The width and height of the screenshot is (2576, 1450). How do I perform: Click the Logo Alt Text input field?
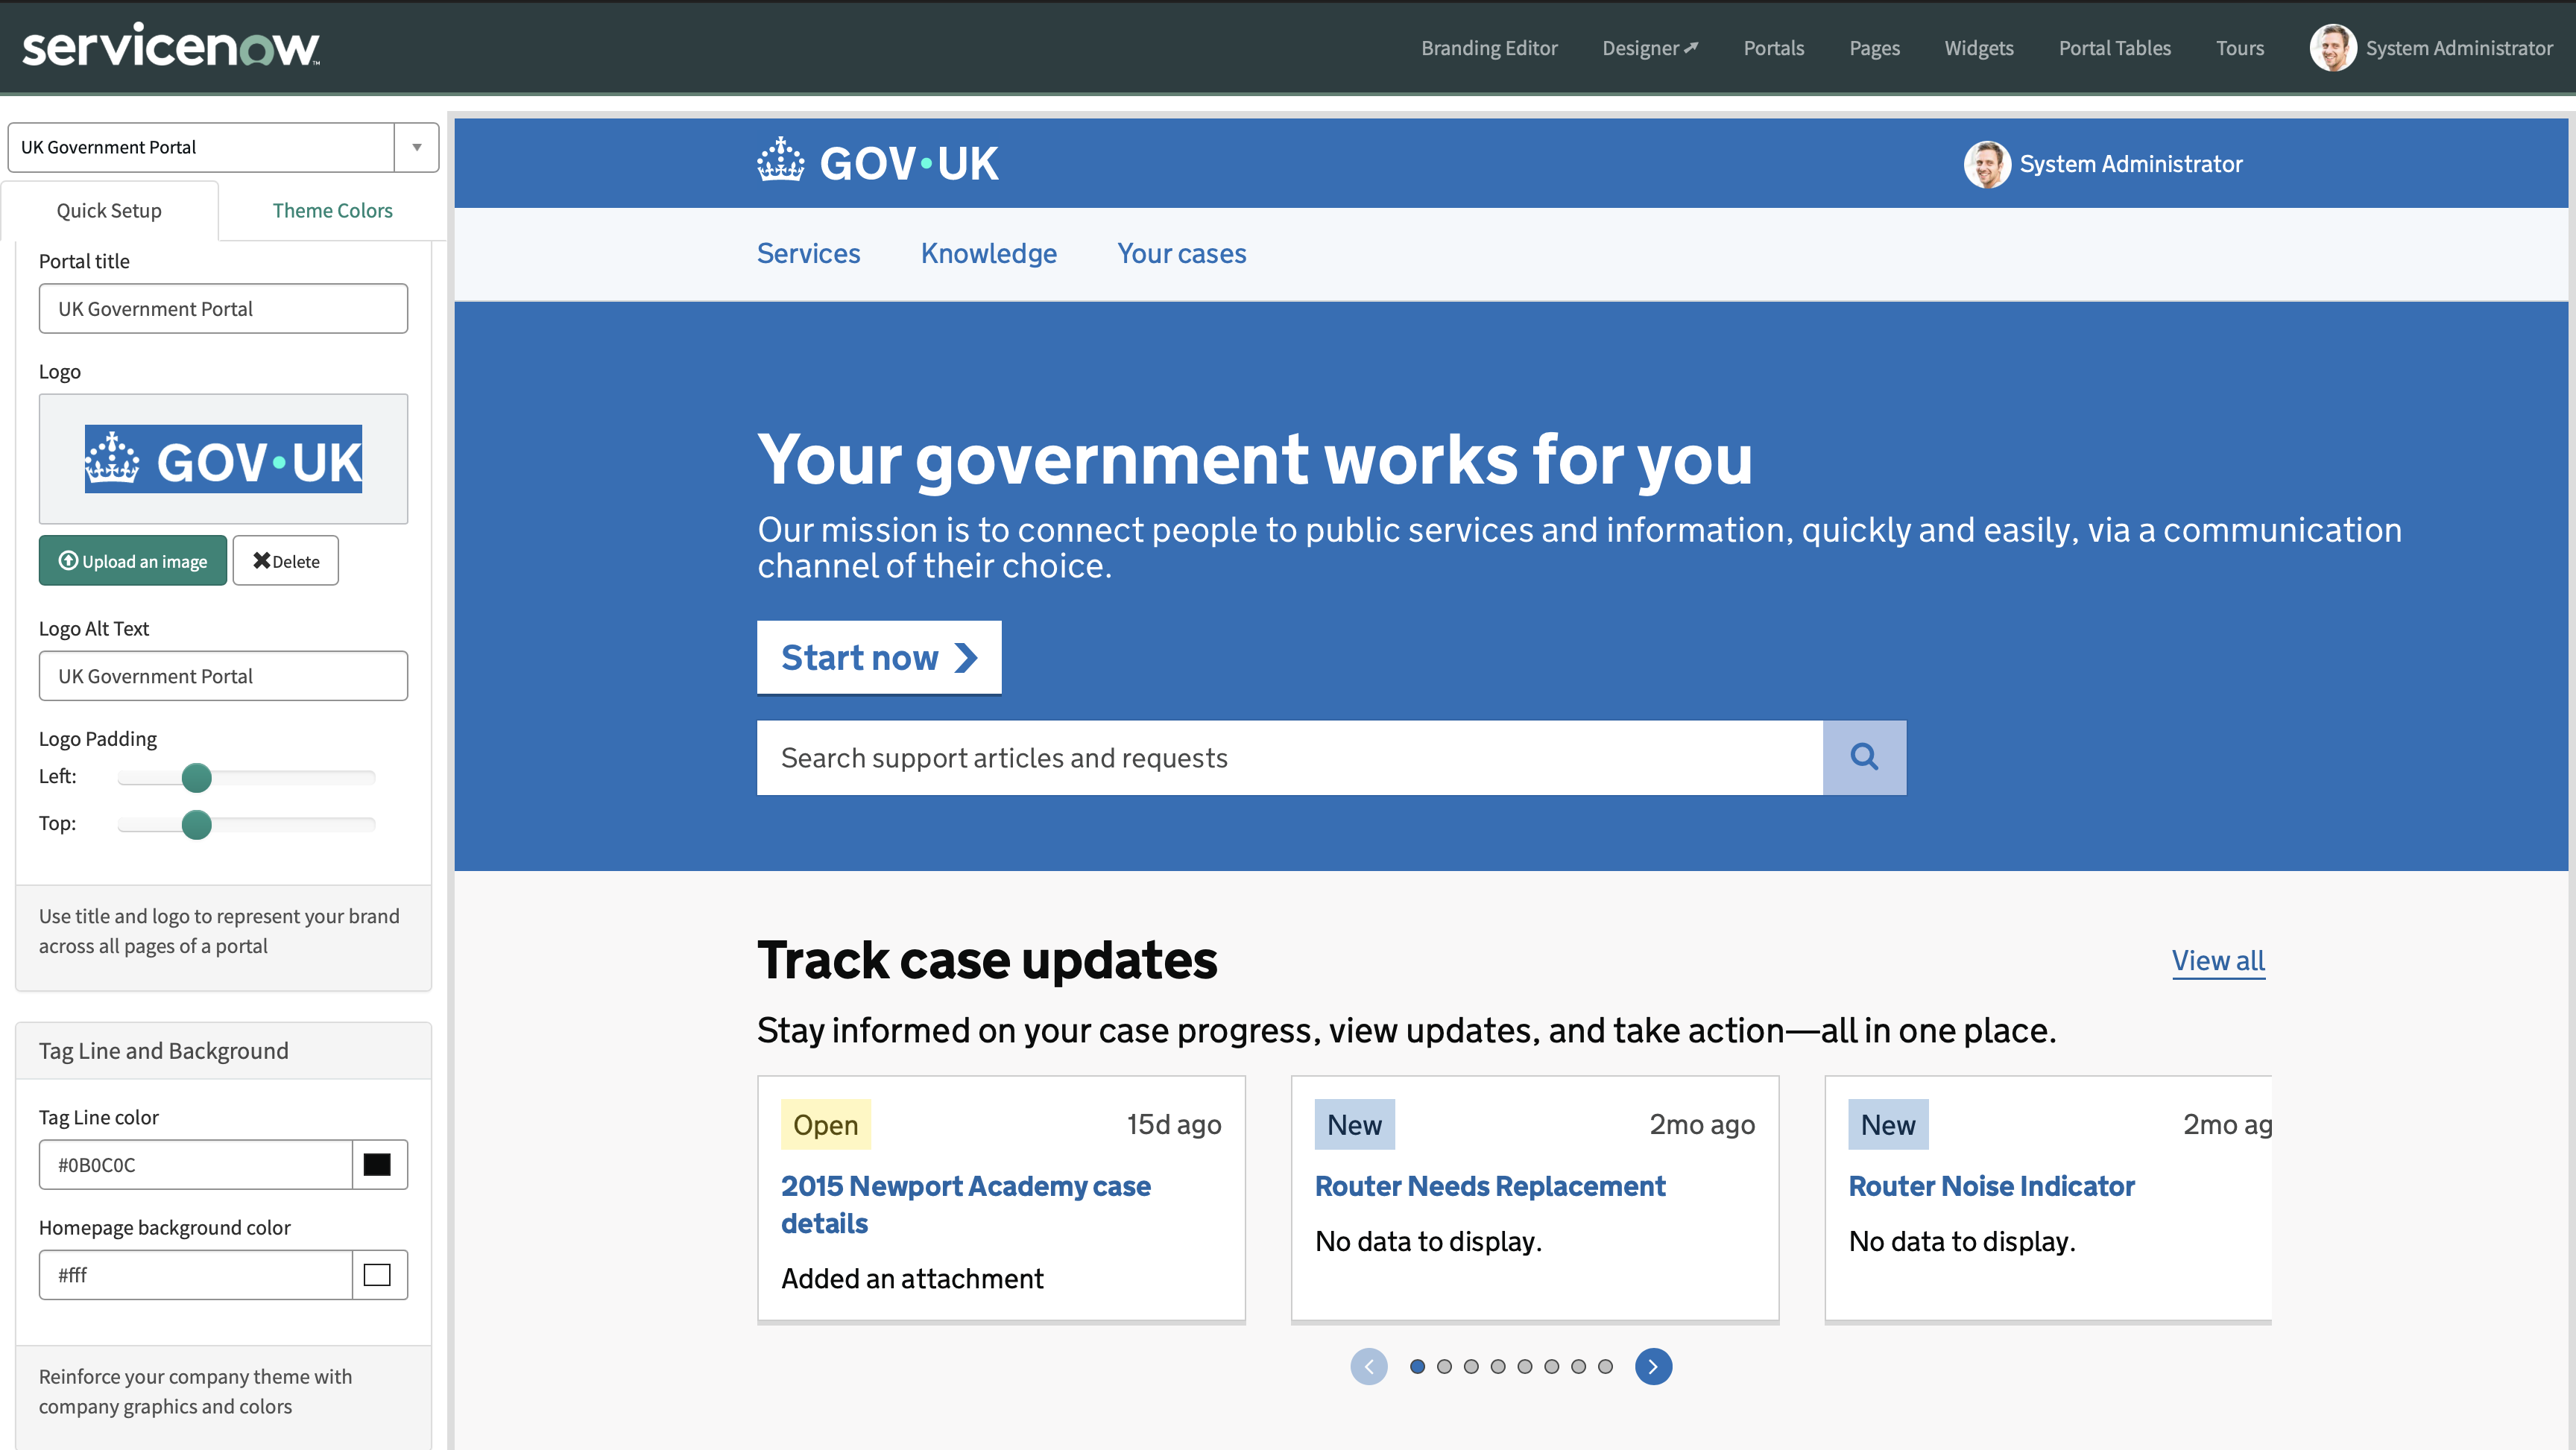[x=223, y=676]
